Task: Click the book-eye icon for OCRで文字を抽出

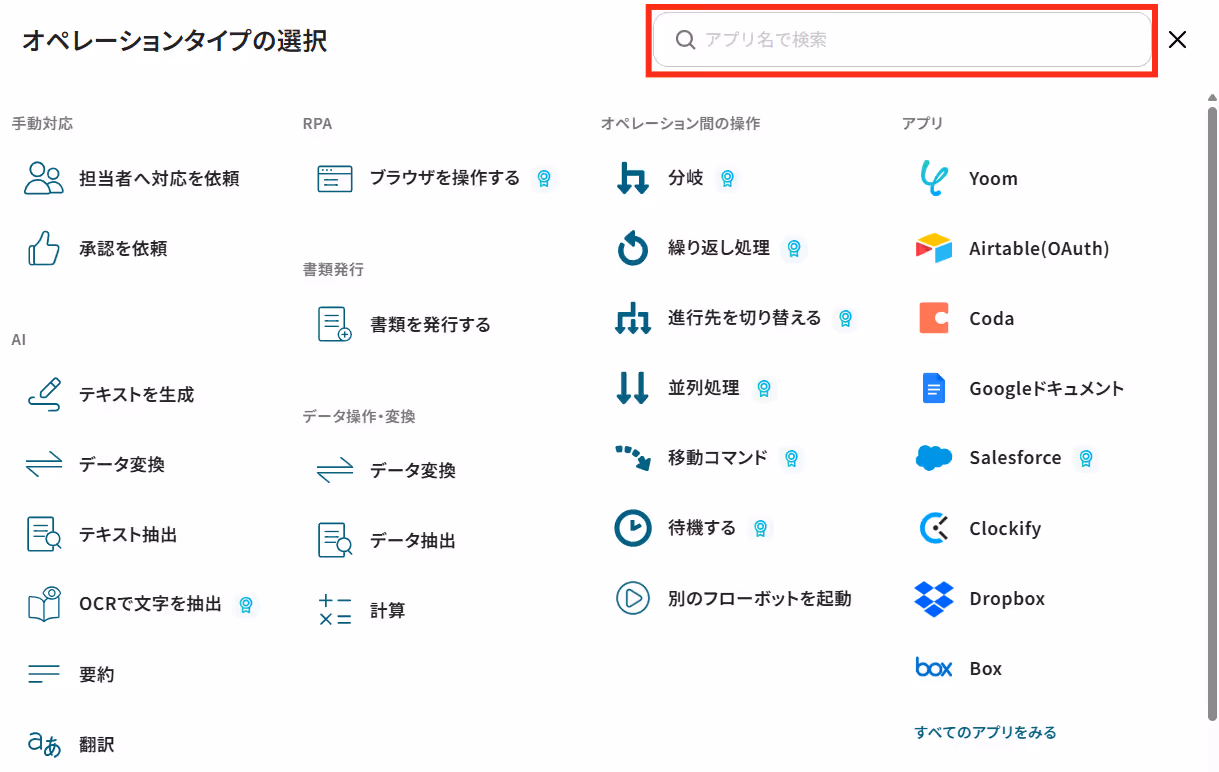Action: (x=44, y=604)
